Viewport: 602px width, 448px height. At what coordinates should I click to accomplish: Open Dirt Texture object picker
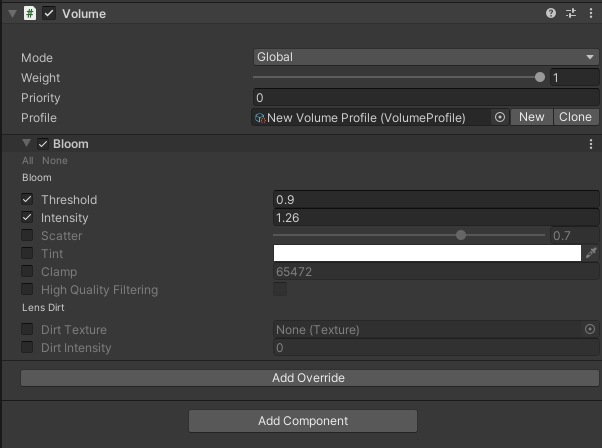589,329
